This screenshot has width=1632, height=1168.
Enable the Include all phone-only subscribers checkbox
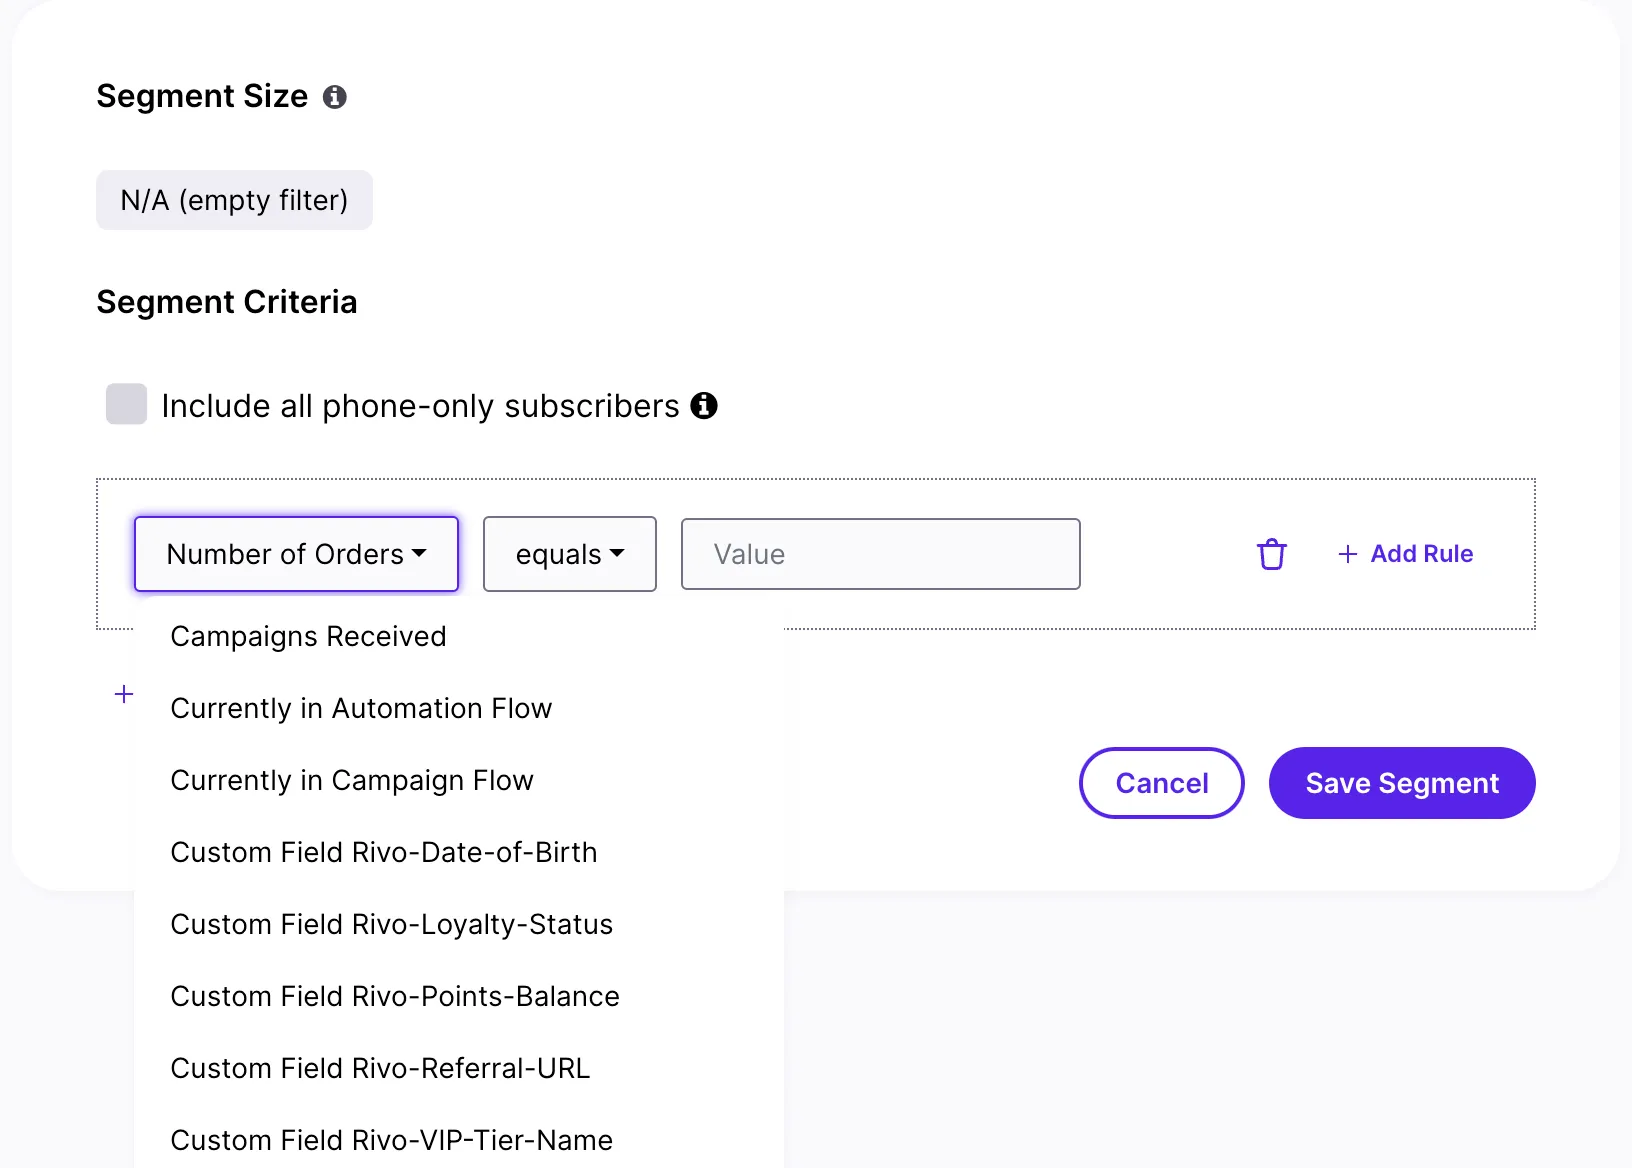tap(126, 404)
